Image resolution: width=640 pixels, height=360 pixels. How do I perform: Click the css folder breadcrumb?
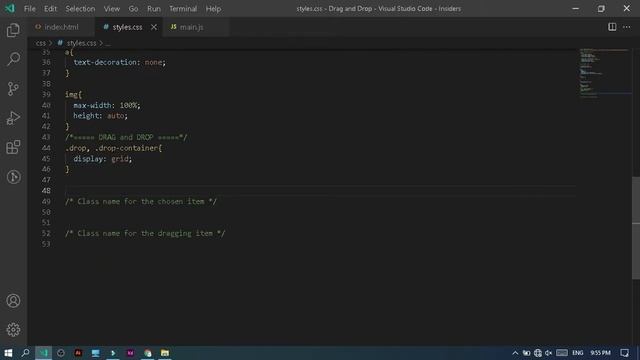[40, 43]
